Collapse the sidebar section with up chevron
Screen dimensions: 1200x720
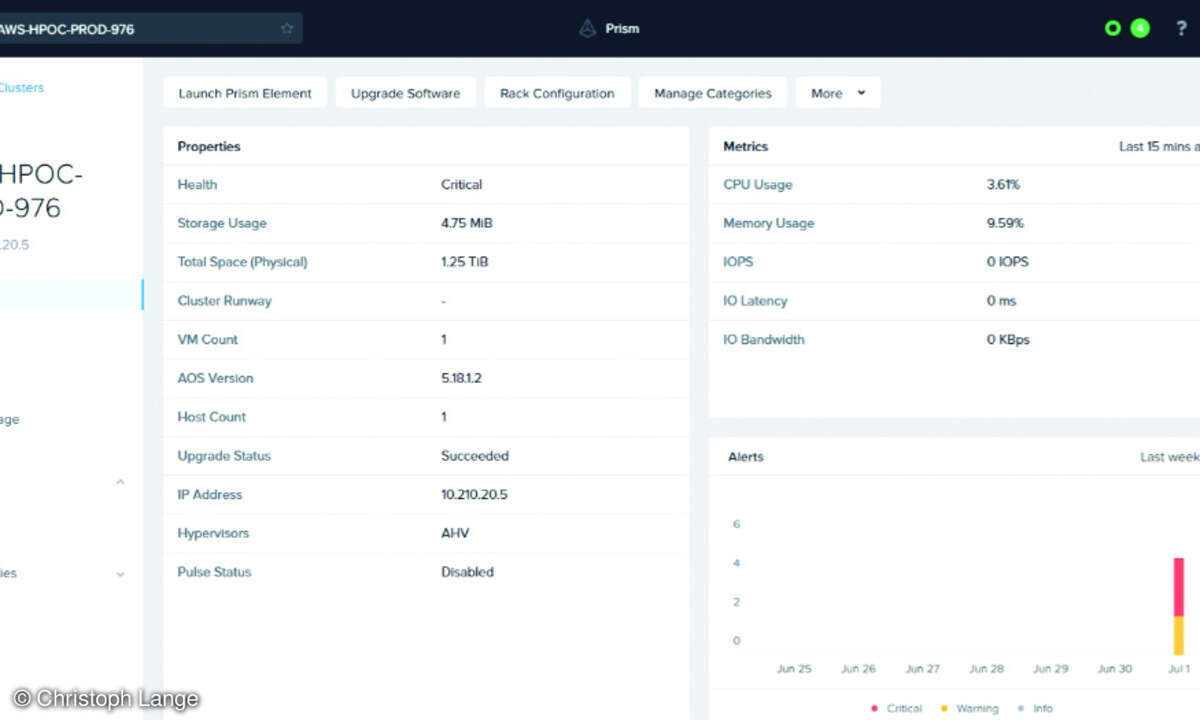tap(120, 482)
